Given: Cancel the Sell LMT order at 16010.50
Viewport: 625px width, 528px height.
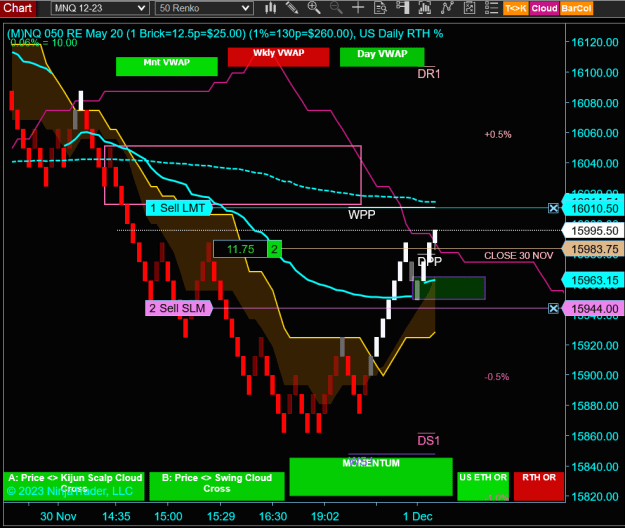Looking at the screenshot, I should pyautogui.click(x=553, y=208).
